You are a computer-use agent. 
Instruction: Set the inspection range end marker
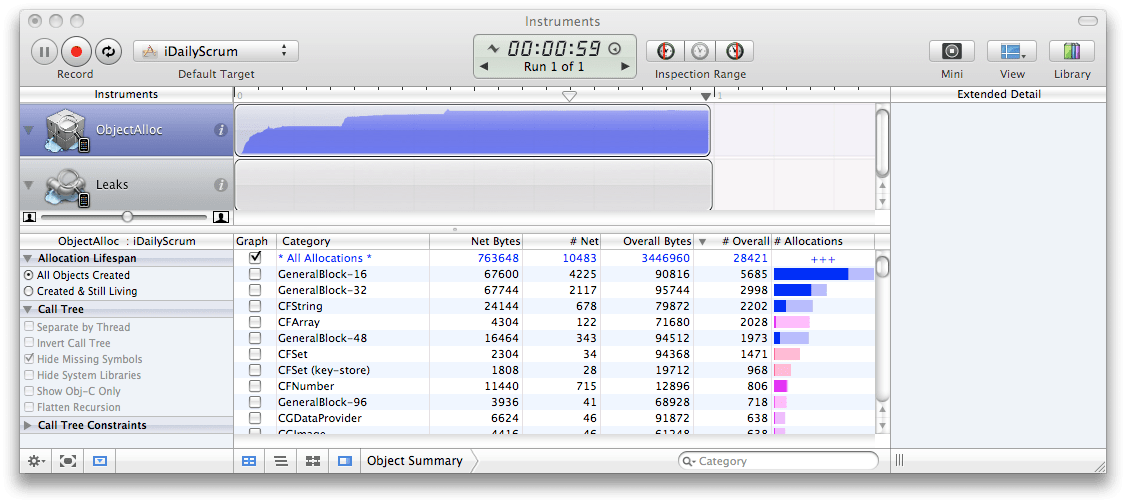coord(735,51)
